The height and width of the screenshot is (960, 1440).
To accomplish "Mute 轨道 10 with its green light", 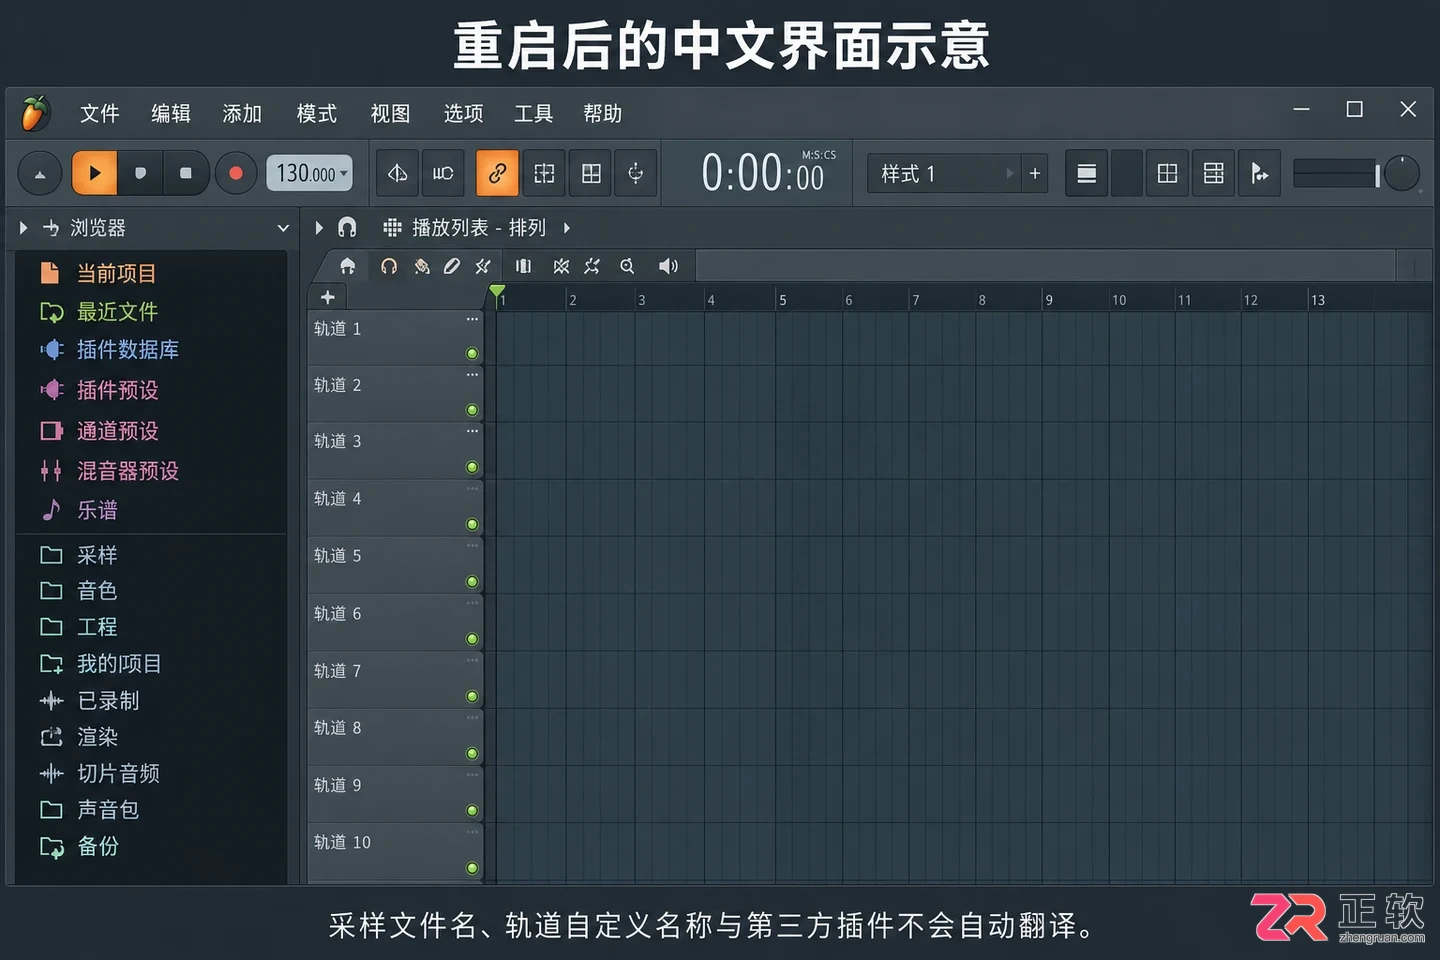I will tap(472, 868).
